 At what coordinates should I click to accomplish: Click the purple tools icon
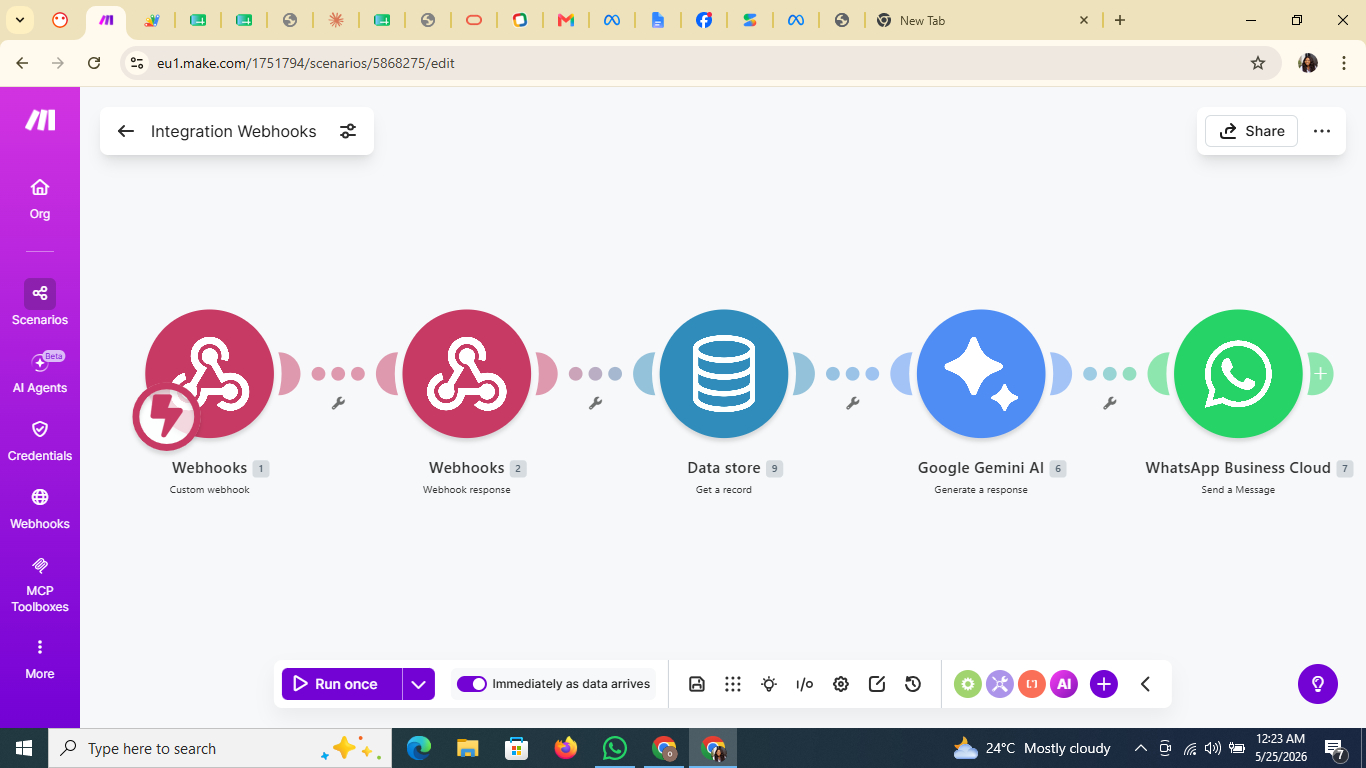pos(1000,684)
